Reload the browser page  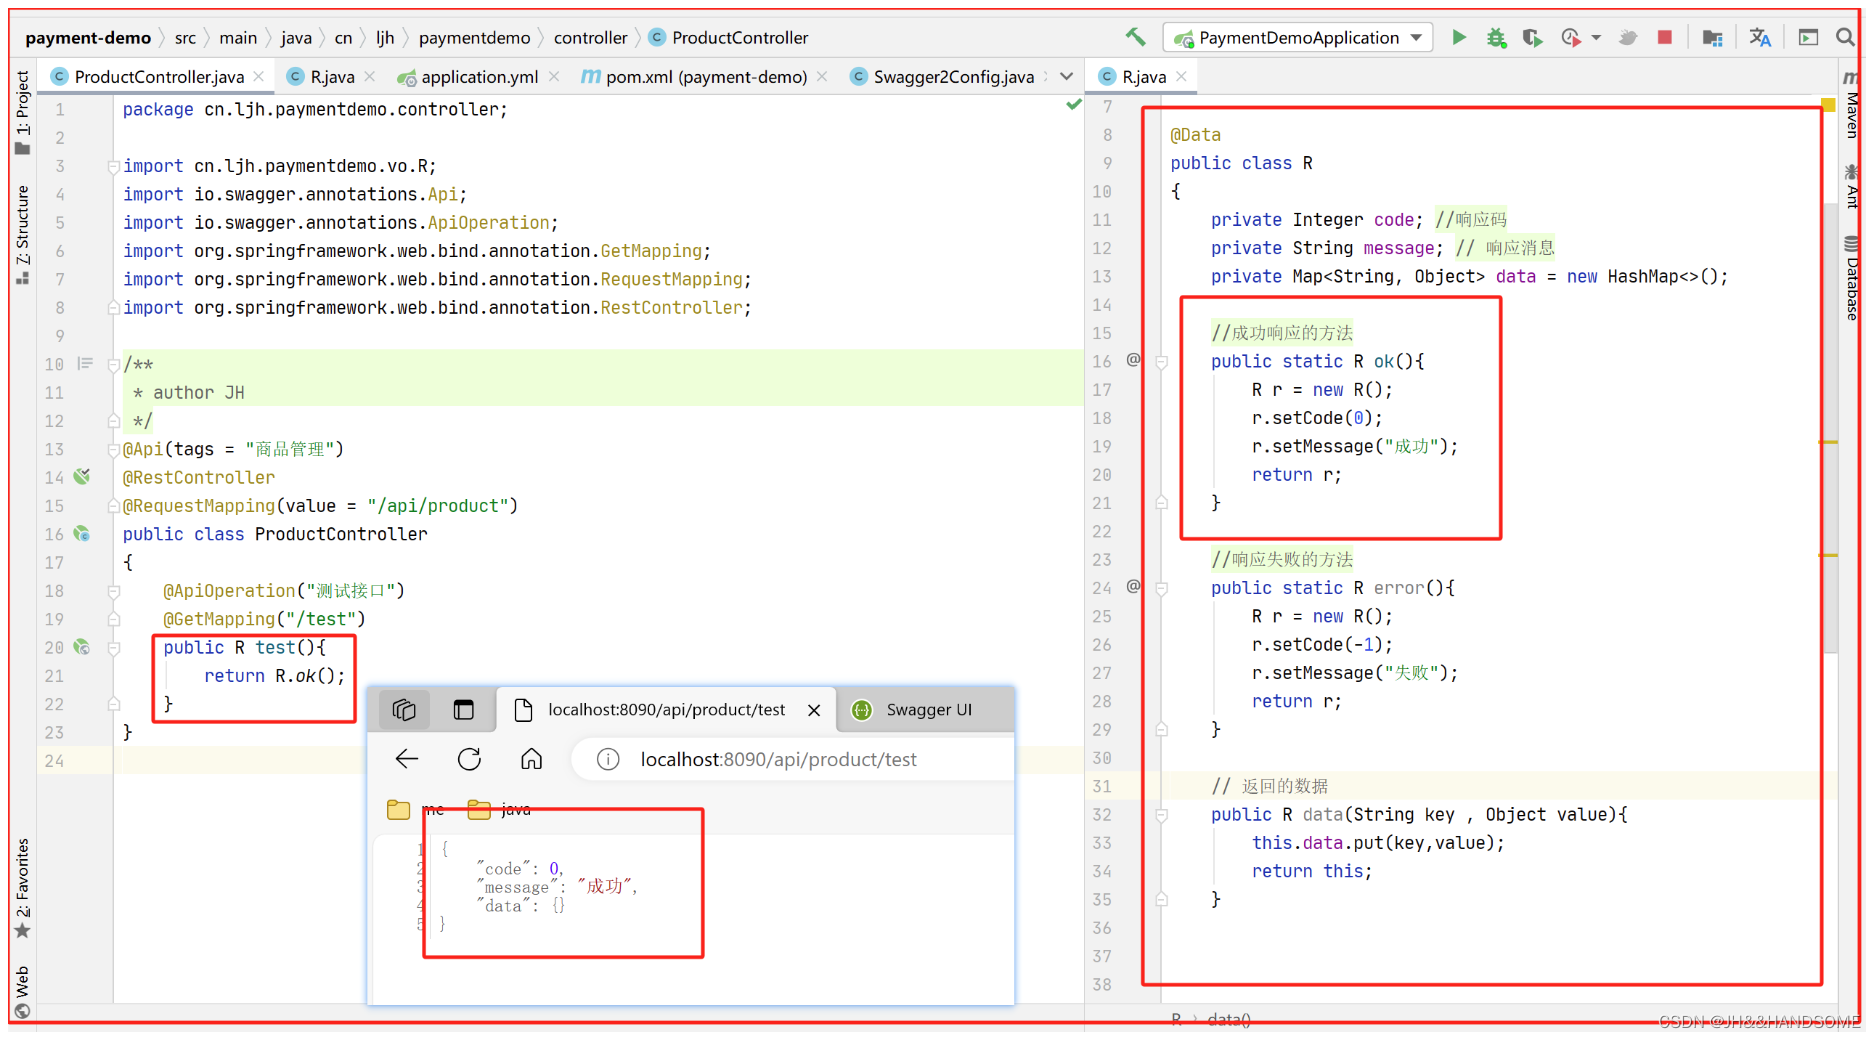[469, 759]
